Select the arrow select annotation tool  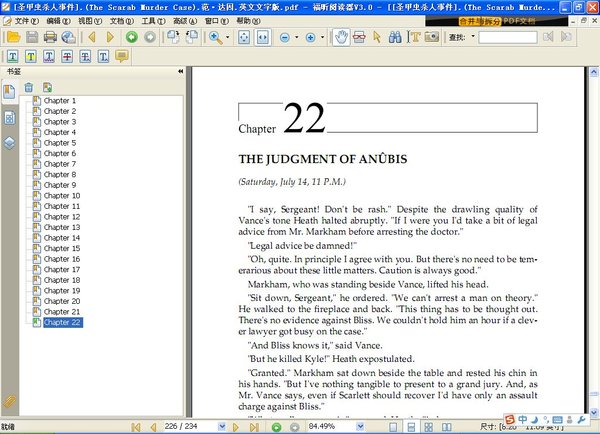377,37
